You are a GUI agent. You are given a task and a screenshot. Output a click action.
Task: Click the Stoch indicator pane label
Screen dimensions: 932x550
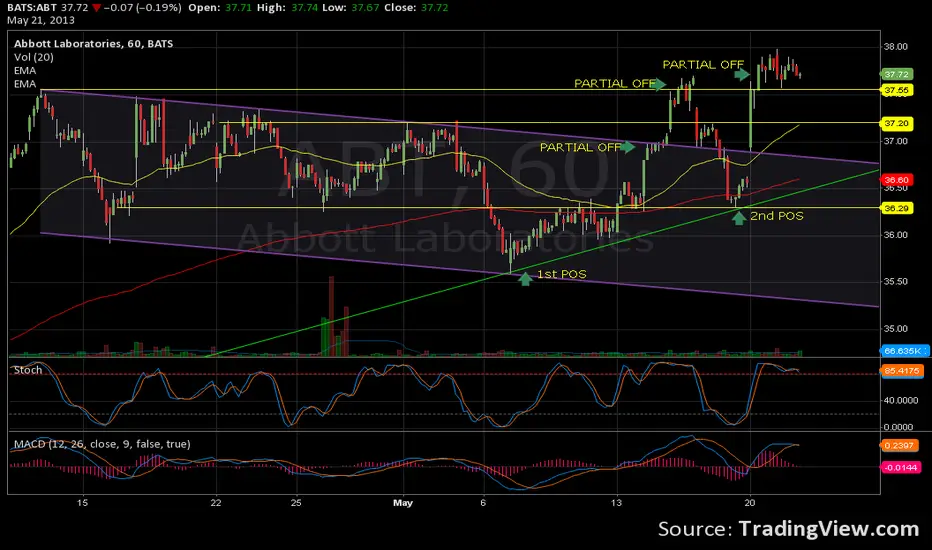click(28, 370)
